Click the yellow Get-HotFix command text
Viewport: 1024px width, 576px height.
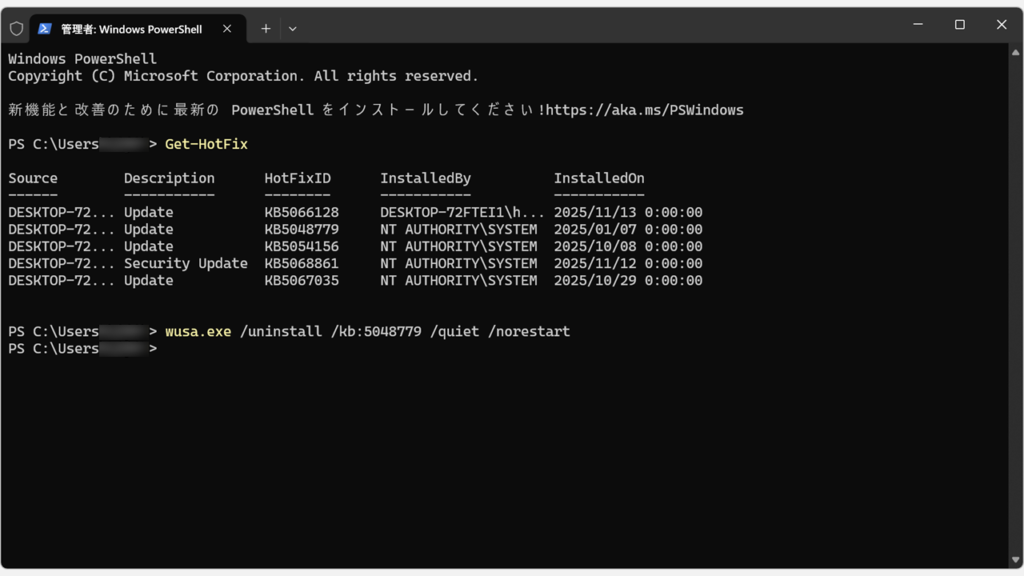point(205,144)
